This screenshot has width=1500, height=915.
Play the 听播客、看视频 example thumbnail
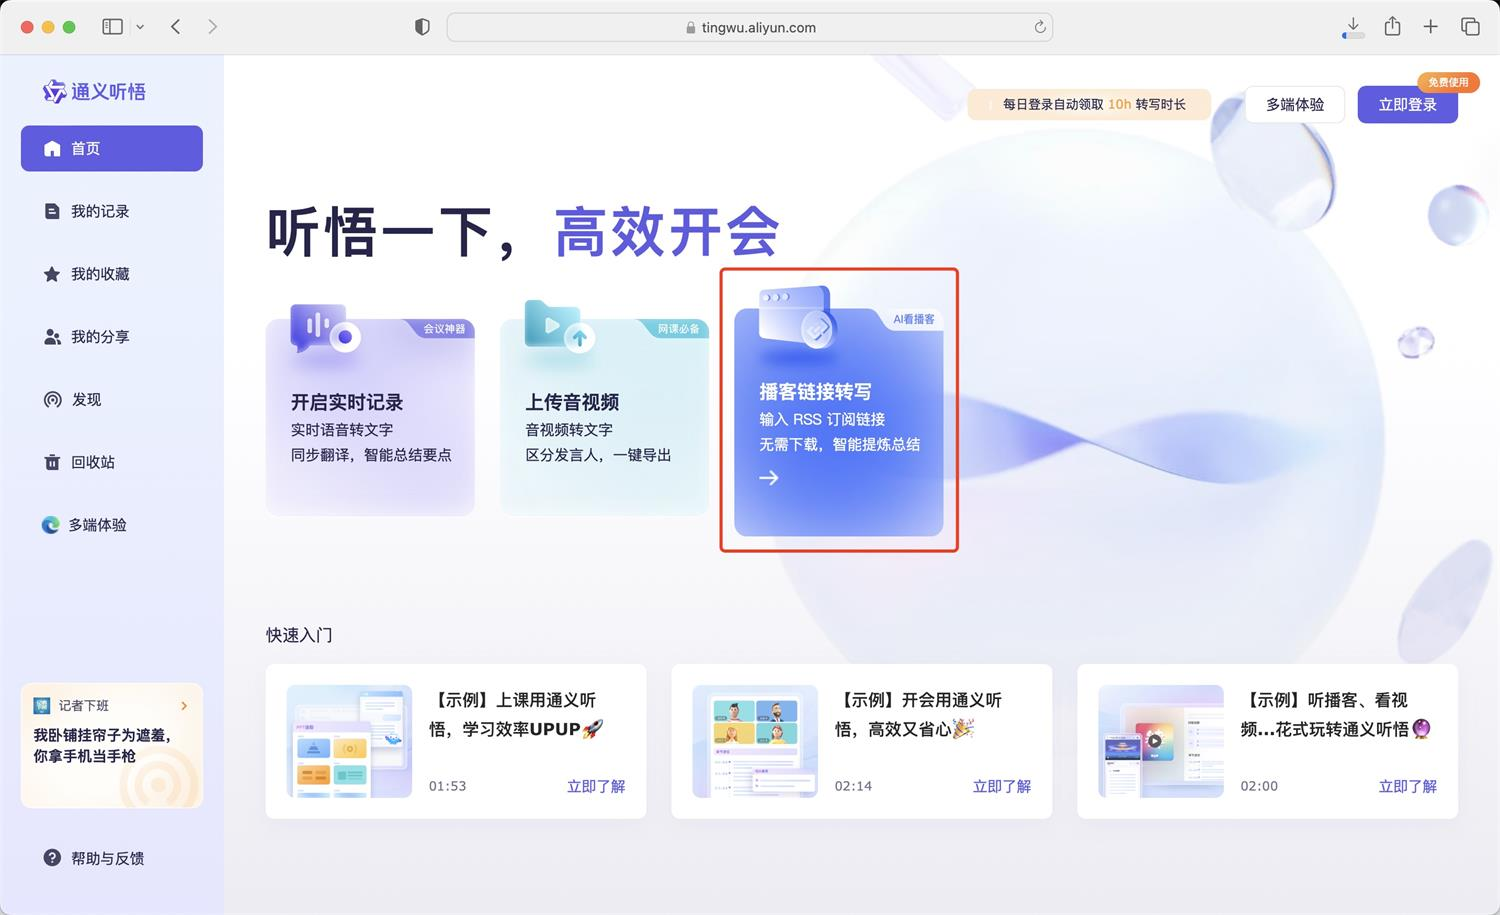tap(1161, 741)
